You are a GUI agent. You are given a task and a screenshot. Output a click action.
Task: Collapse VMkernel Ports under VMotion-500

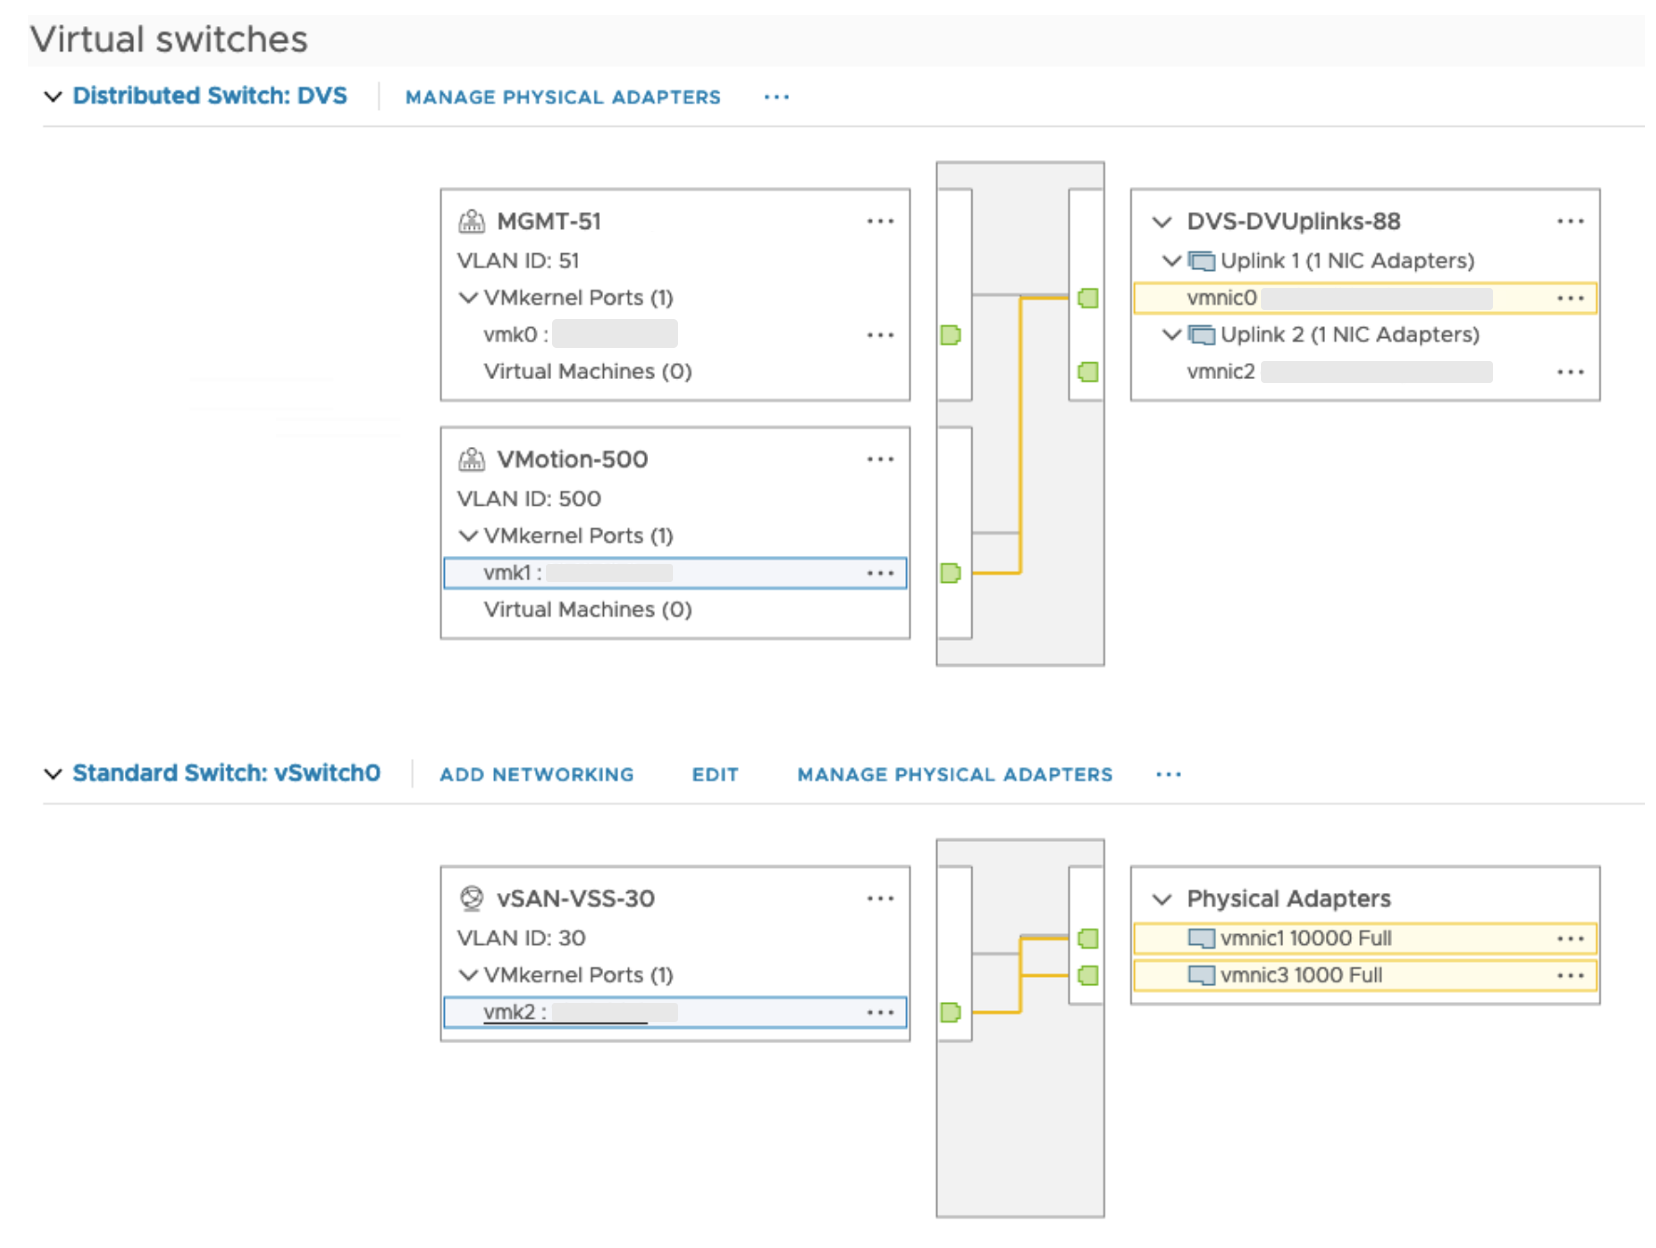pyautogui.click(x=467, y=536)
